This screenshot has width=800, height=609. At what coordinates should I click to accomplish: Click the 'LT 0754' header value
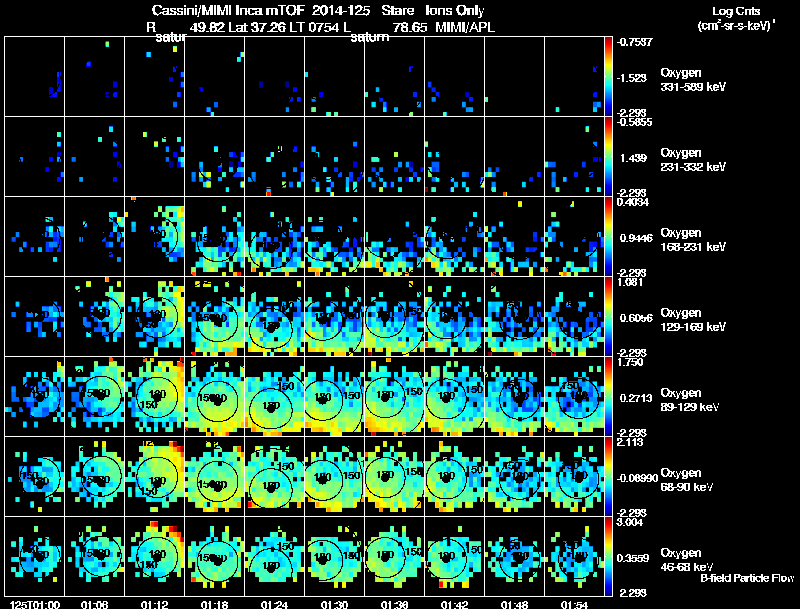314,27
